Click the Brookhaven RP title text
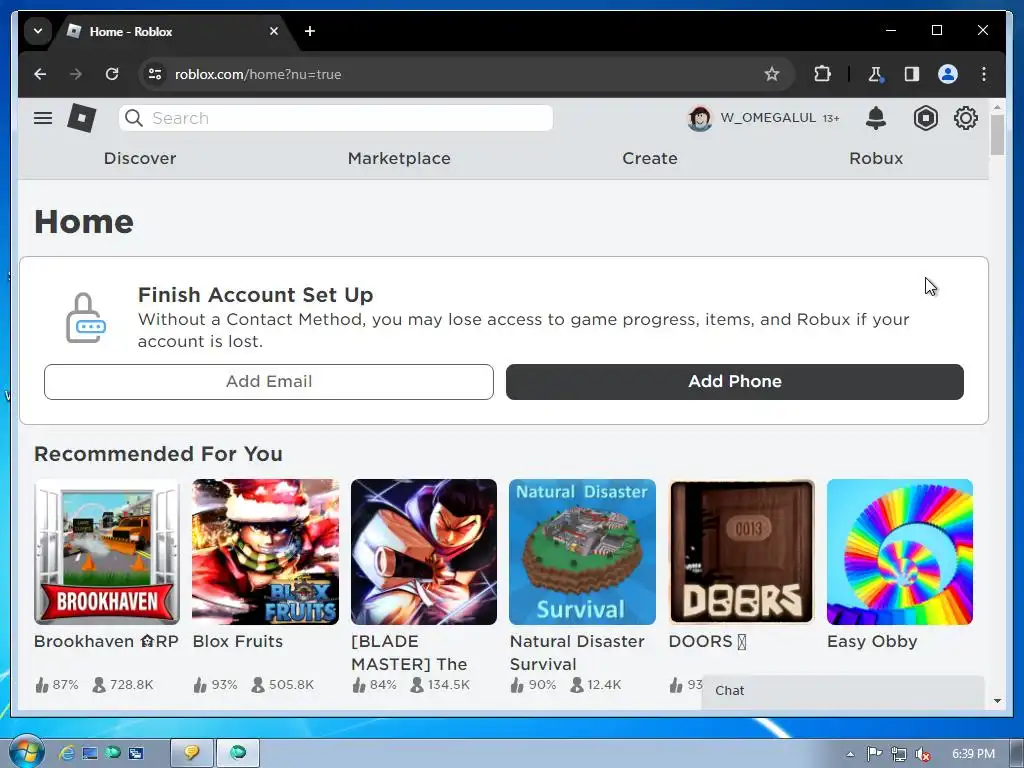Screen dimensions: 1024x768 106,641
